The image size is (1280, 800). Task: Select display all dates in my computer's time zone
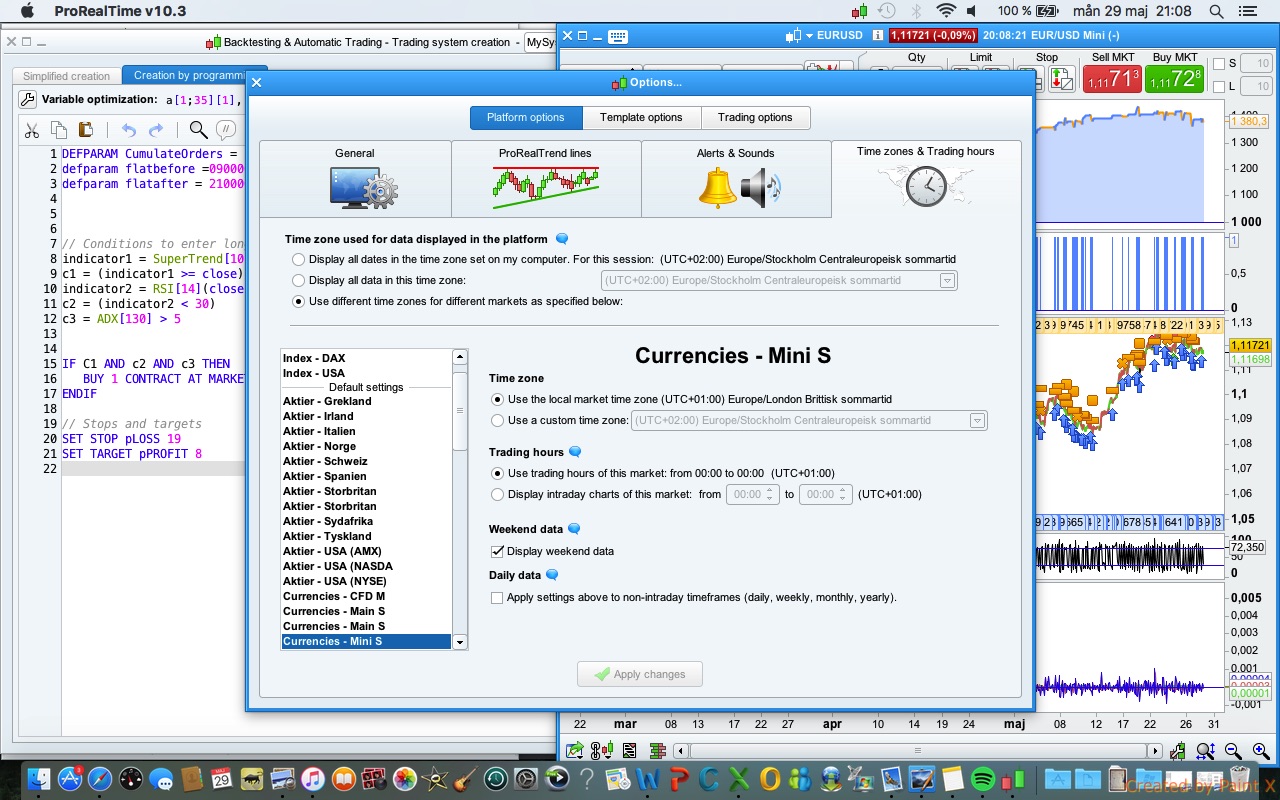298,260
